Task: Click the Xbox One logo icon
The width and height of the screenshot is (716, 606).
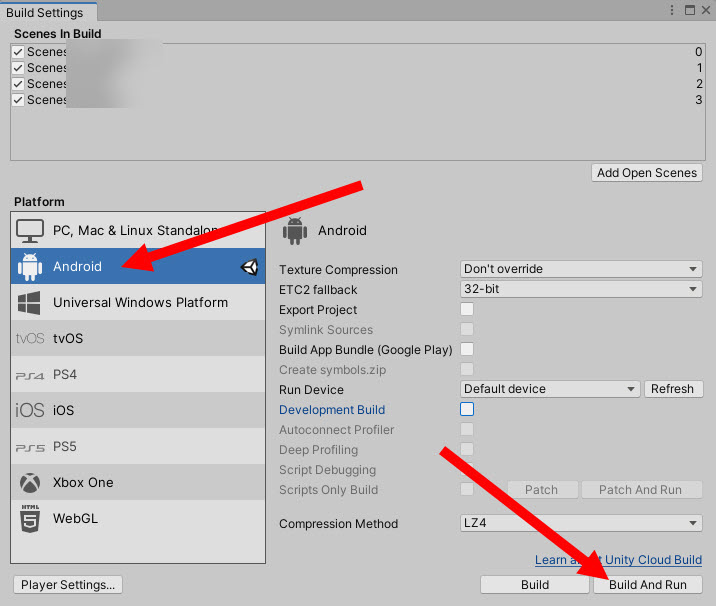Action: click(x=30, y=483)
